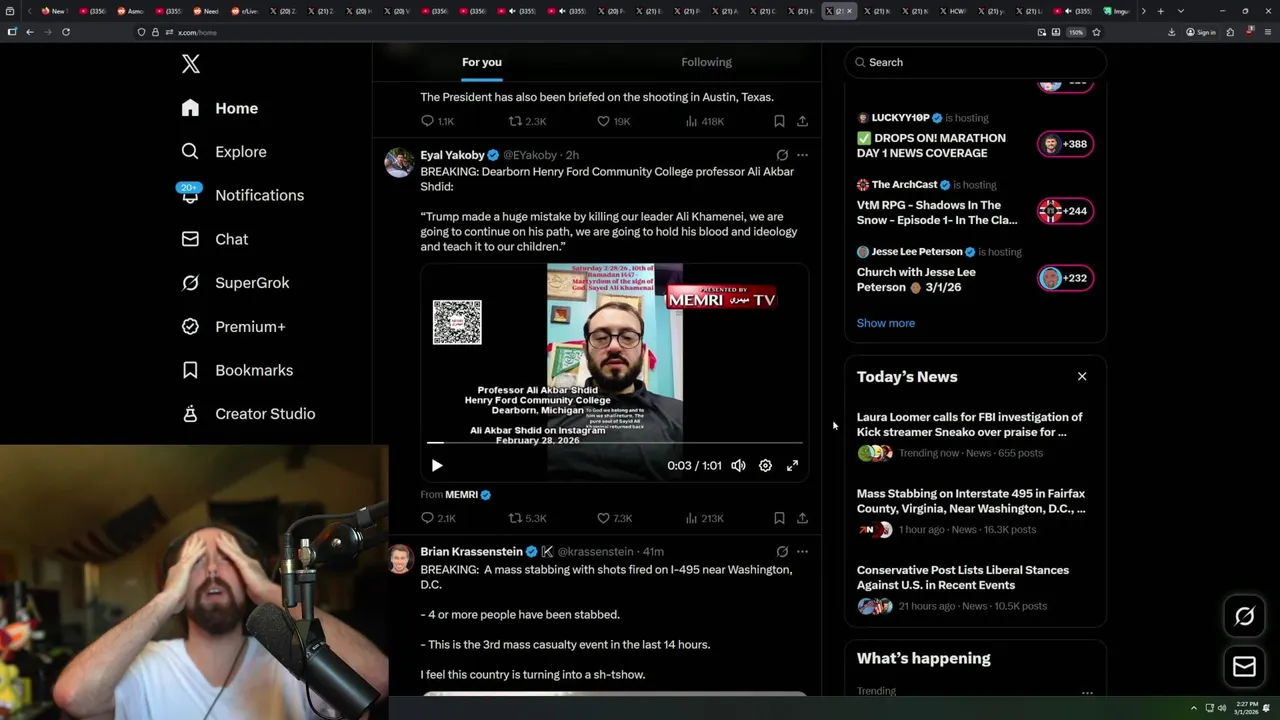The image size is (1280, 720).
Task: Open more options on Brian Krassenstein's post
Action: pyautogui.click(x=802, y=551)
